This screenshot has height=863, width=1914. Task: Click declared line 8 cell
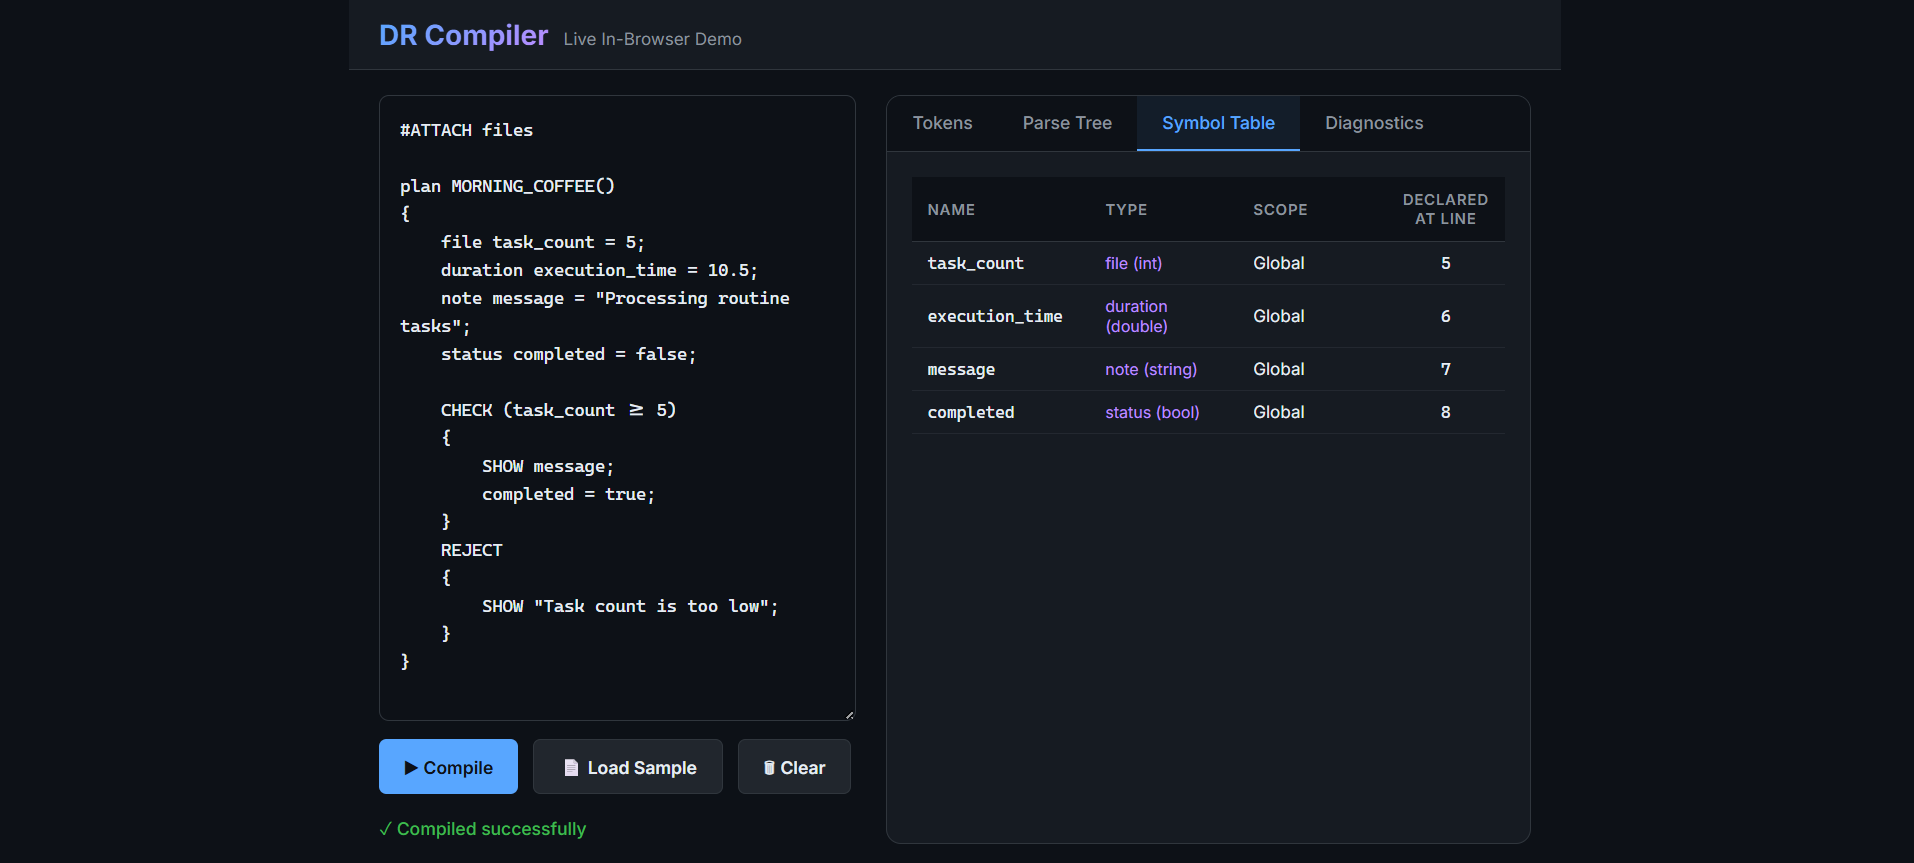click(x=1445, y=412)
